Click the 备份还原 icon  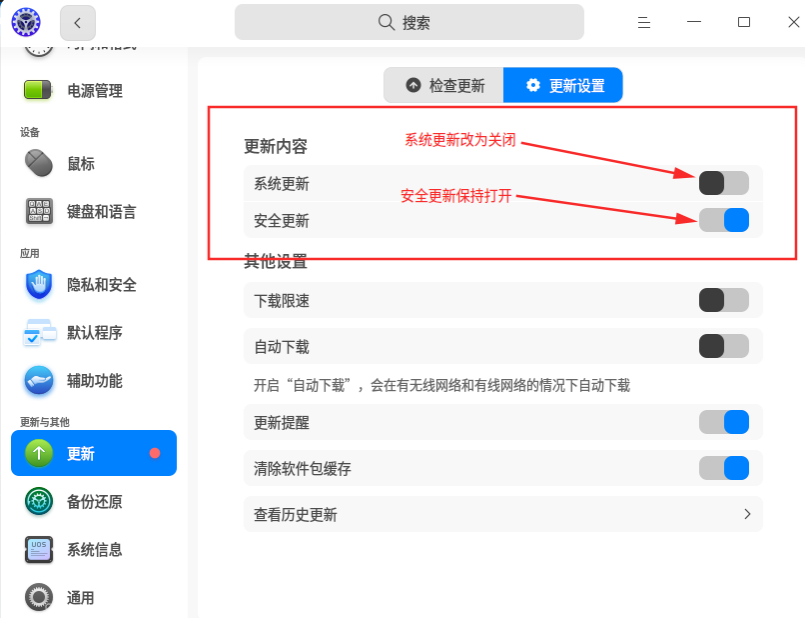pyautogui.click(x=39, y=501)
